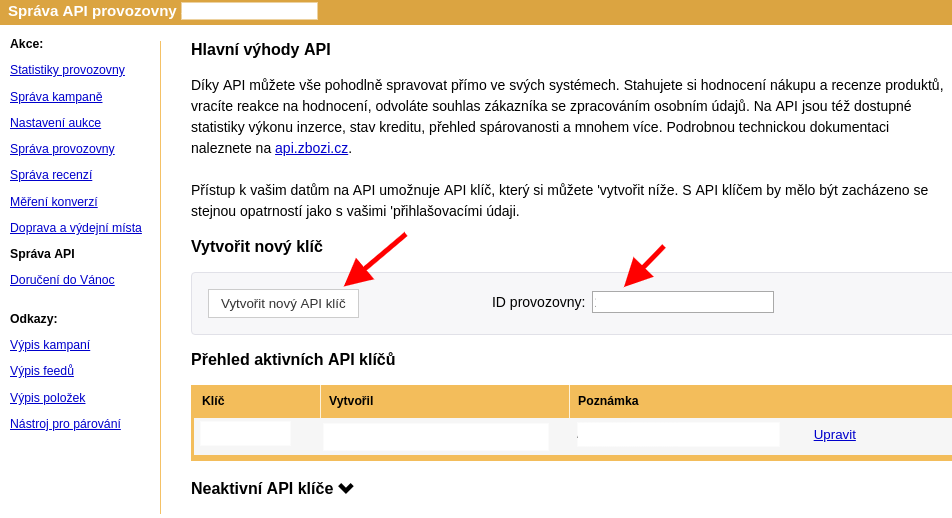Open Statistiky provozovny link
Screen dimensions: 952x518
click(x=67, y=70)
